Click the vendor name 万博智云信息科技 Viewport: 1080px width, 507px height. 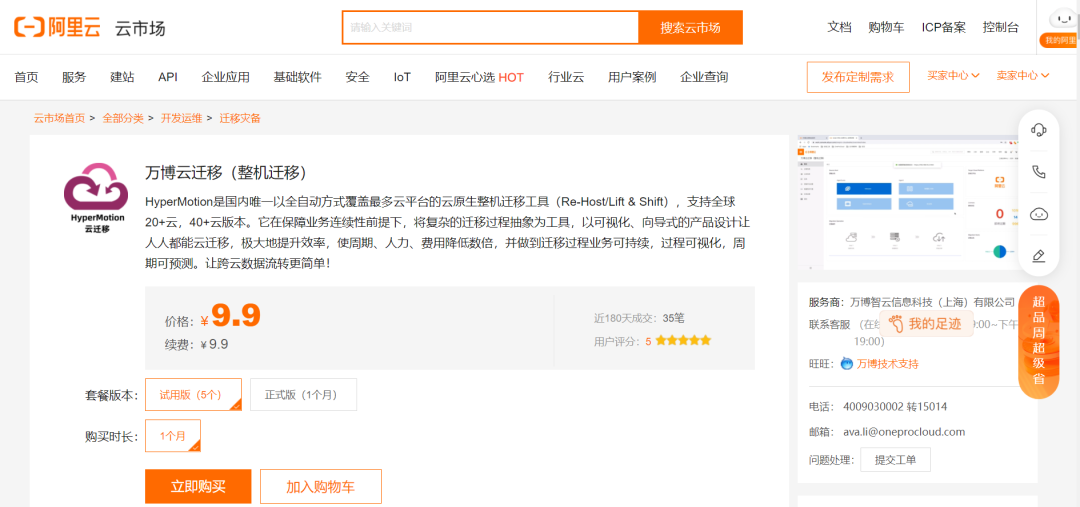pyautogui.click(x=933, y=302)
